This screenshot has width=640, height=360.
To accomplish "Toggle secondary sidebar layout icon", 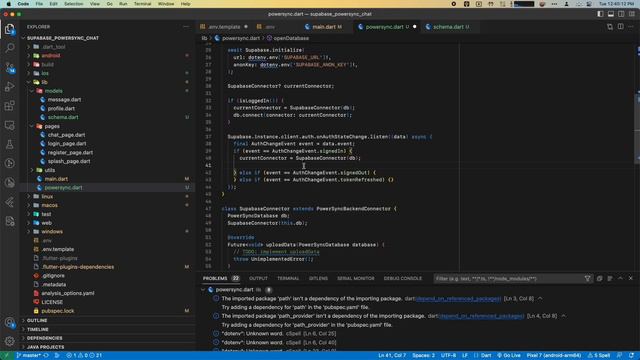I will pos(621,14).
